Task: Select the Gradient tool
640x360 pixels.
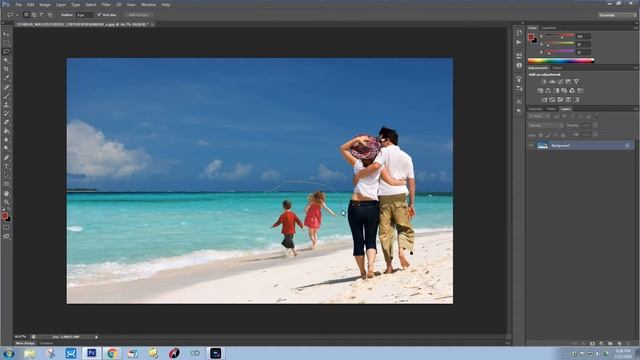Action: [6, 131]
